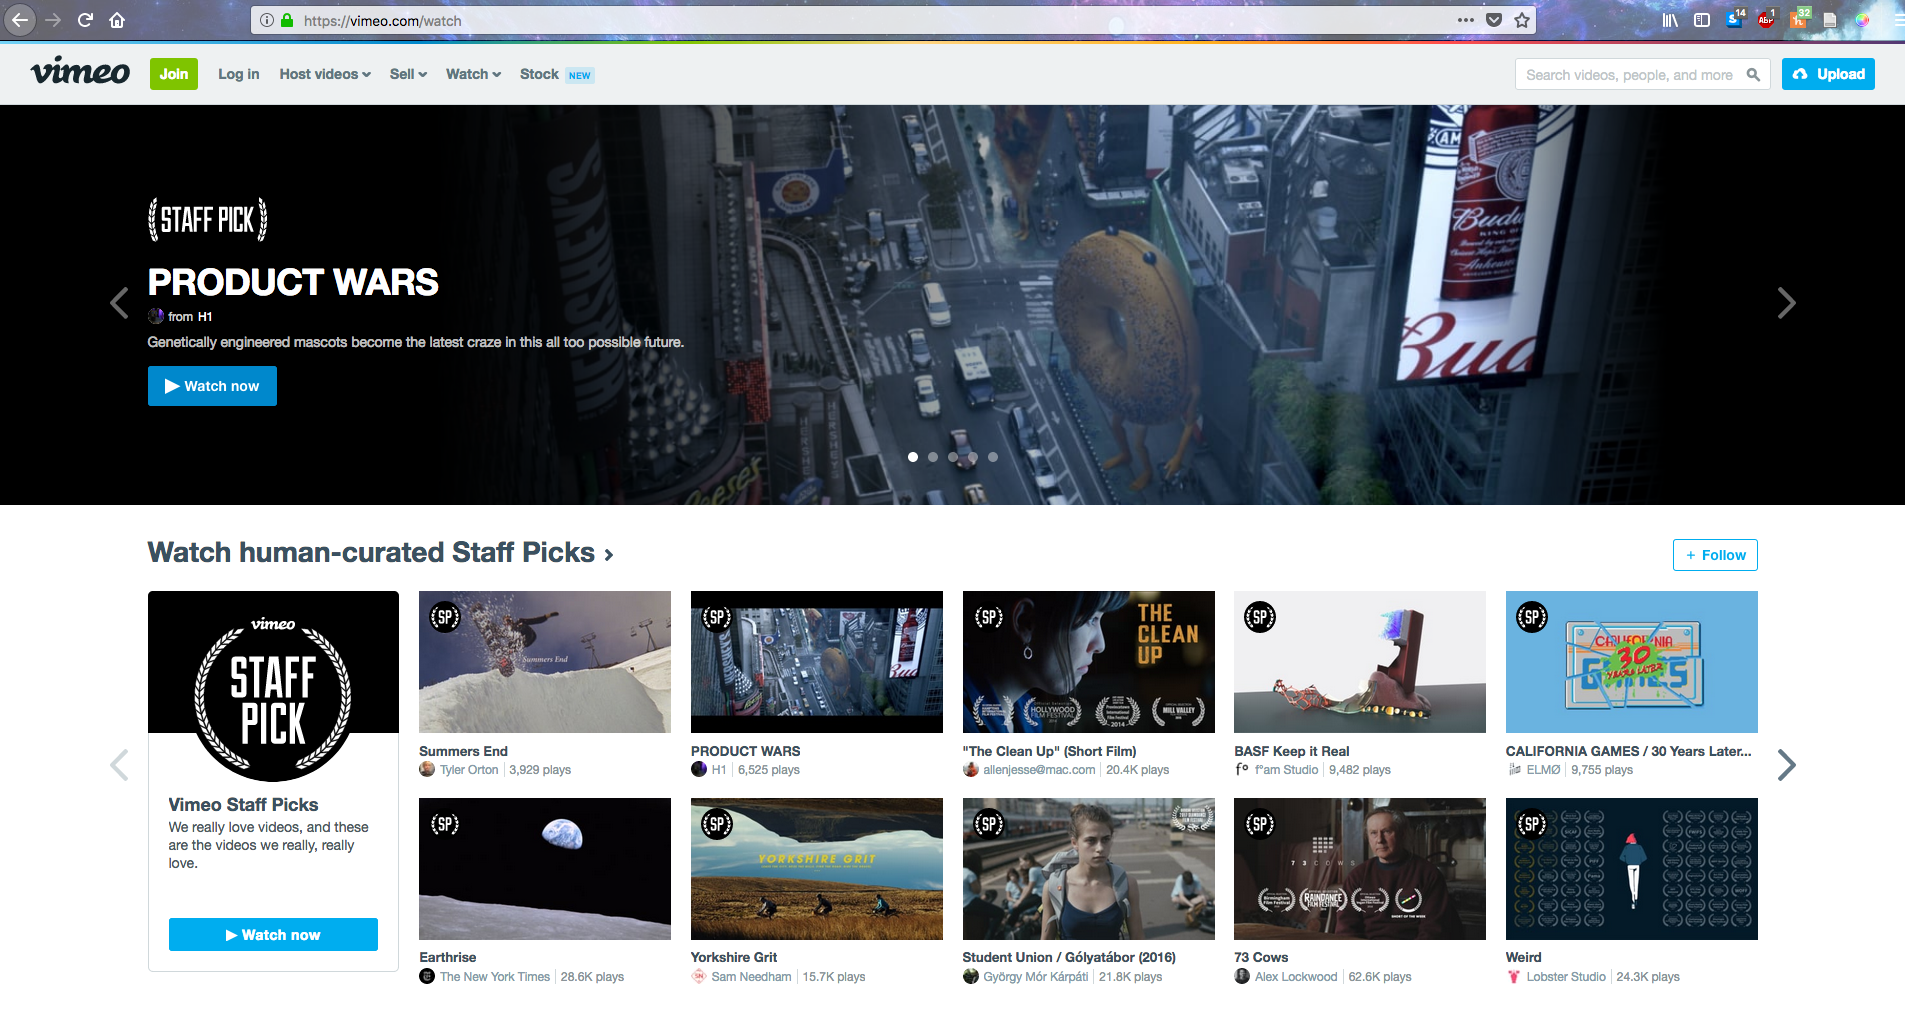Open PRODUCT WARS video thumbnail
The width and height of the screenshot is (1905, 1023).
[817, 662]
